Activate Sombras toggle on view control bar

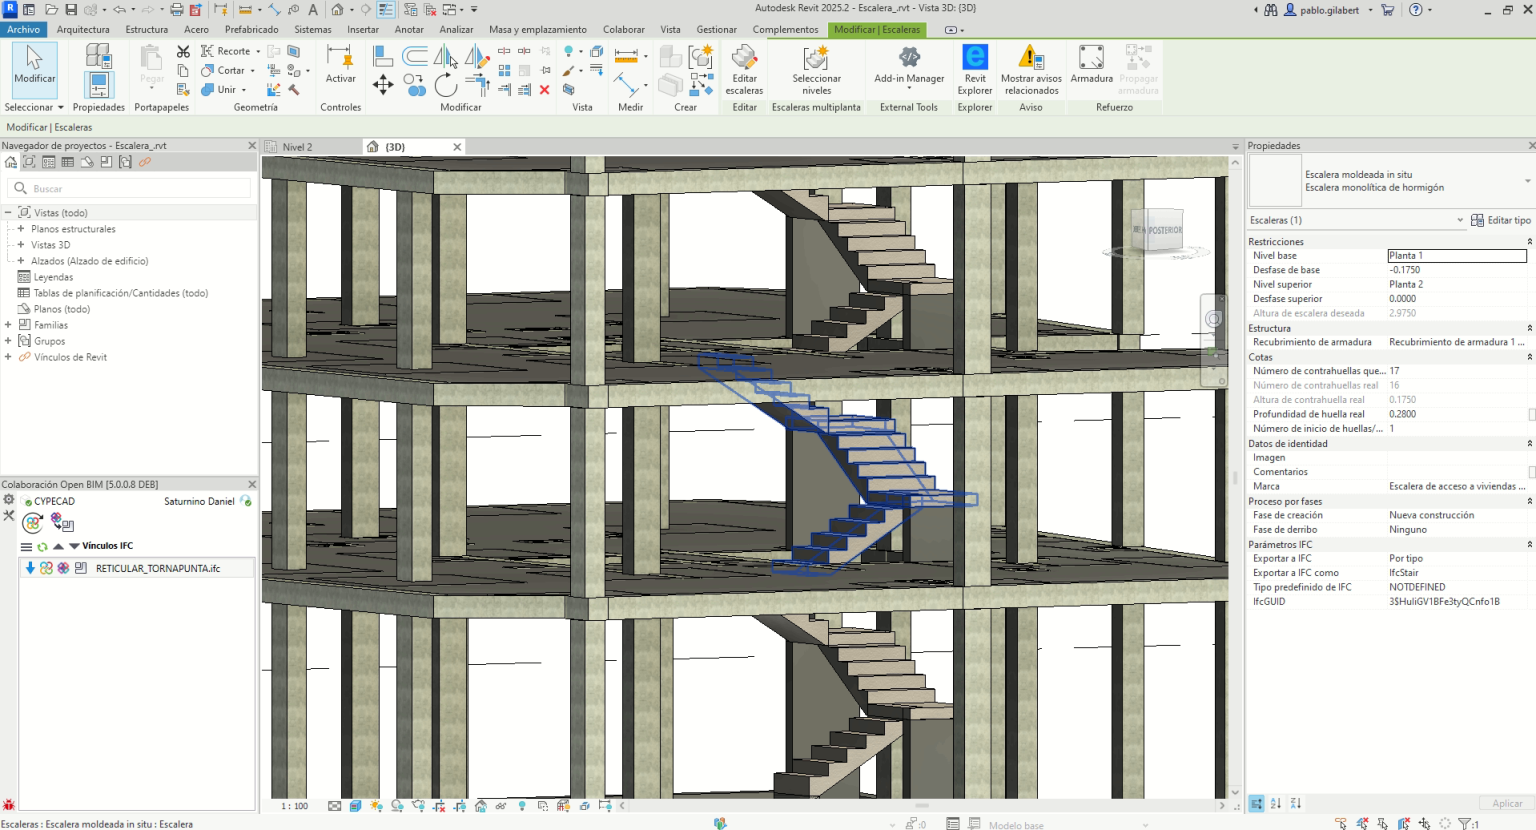pos(399,805)
